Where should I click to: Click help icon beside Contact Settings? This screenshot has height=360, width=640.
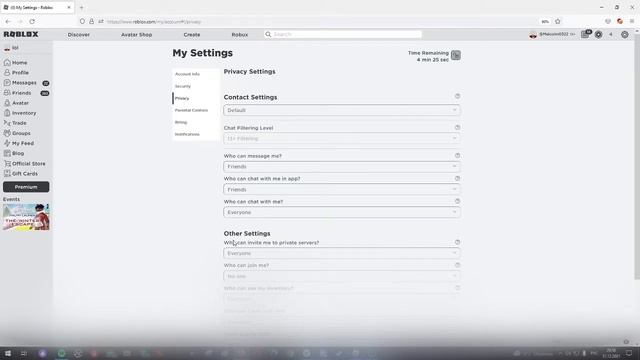pyautogui.click(x=457, y=96)
